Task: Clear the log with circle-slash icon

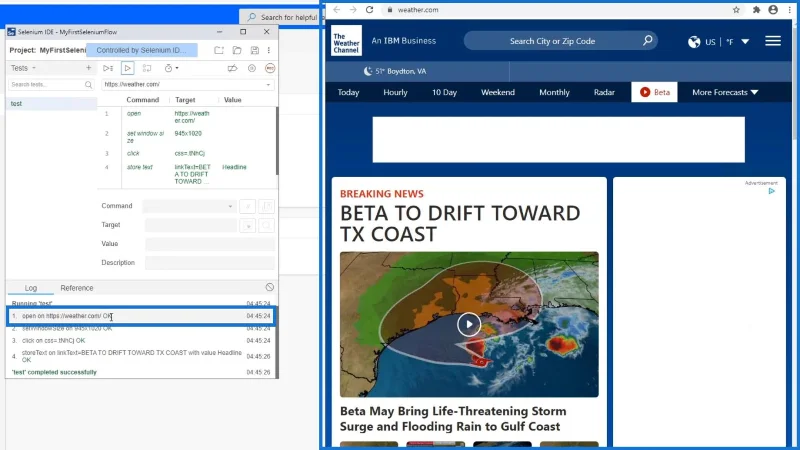Action: [269, 287]
